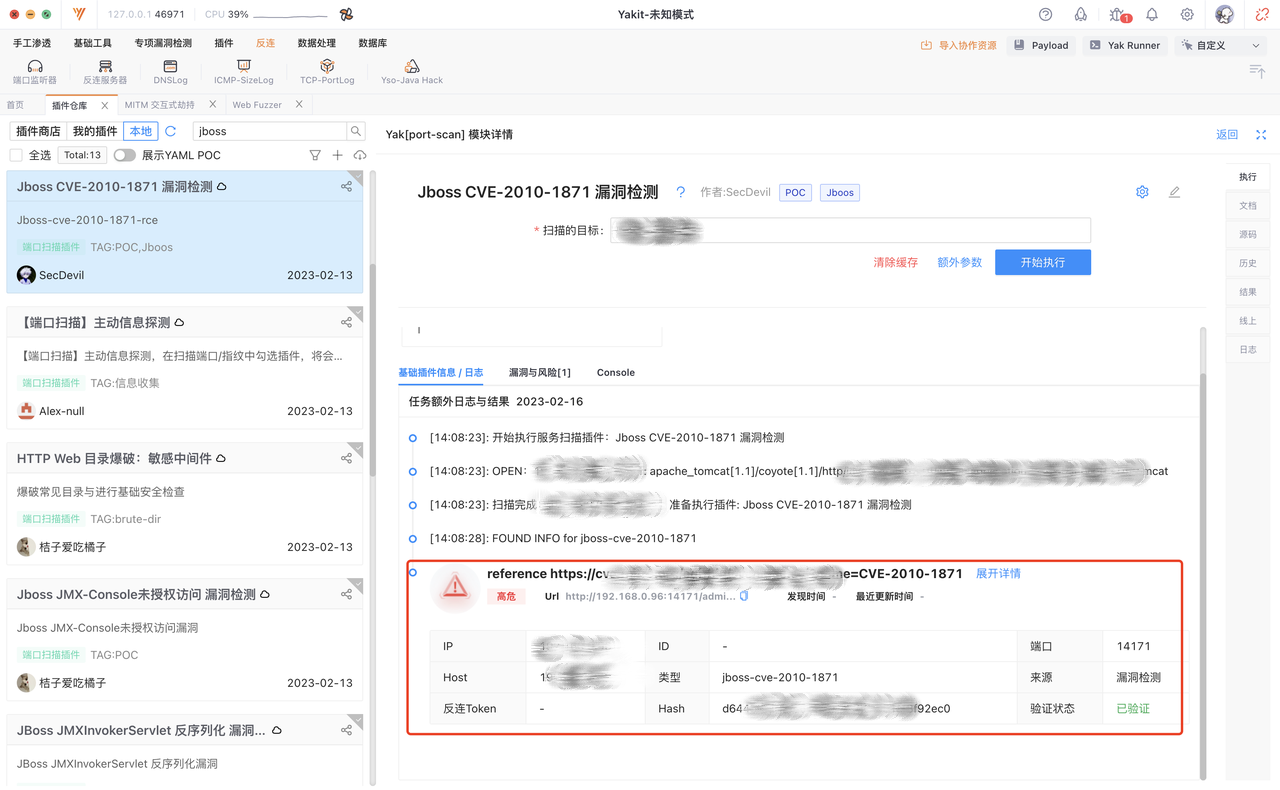Open the bug report icon with red badge
The image size is (1280, 790).
1118,15
